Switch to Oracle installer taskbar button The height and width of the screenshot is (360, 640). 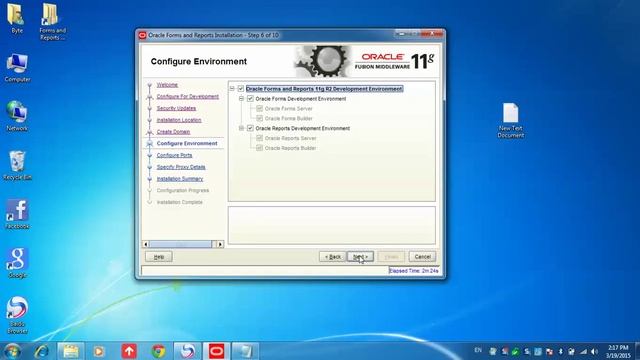(216, 351)
